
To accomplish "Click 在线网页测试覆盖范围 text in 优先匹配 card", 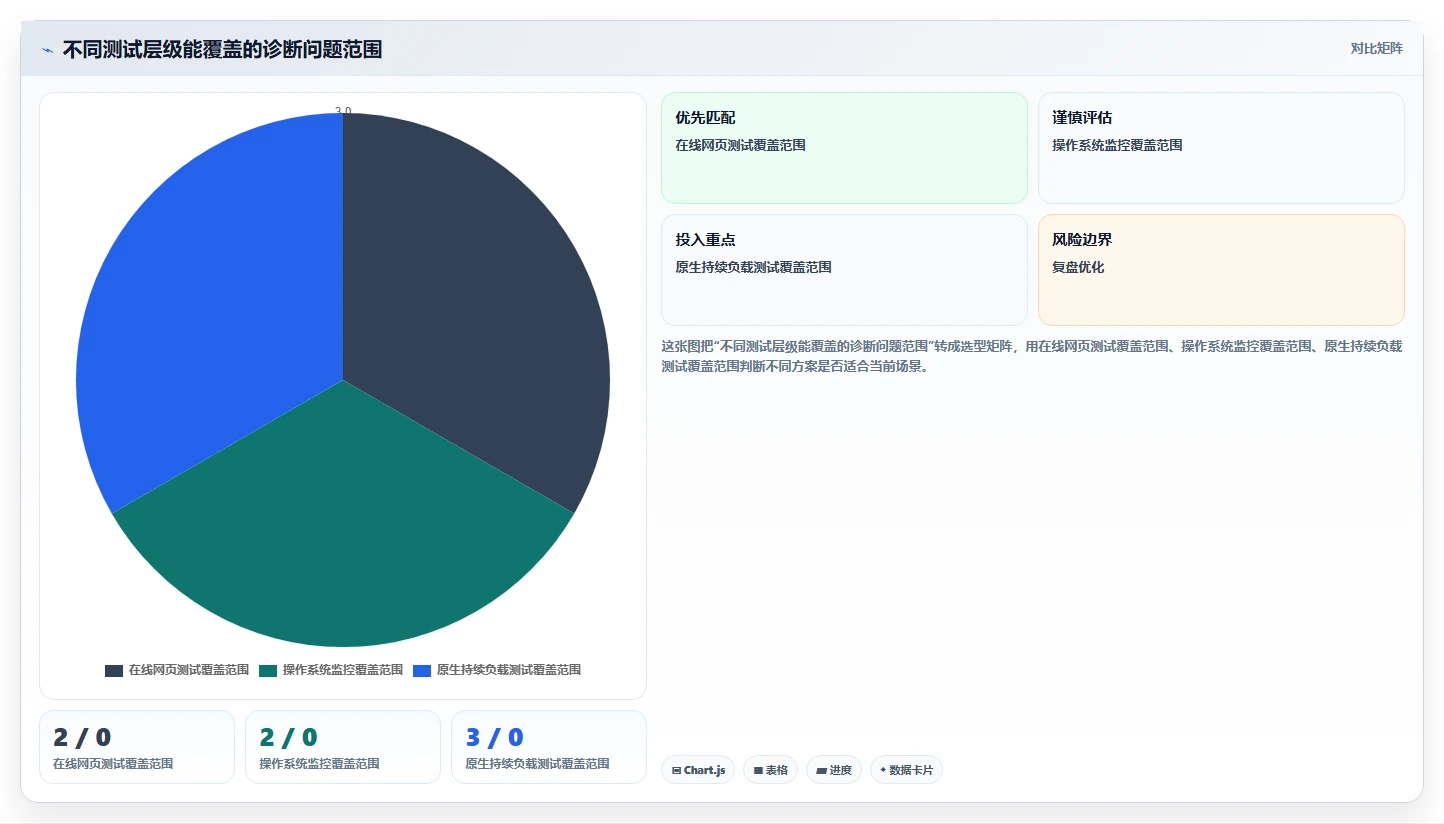I will pos(740,145).
